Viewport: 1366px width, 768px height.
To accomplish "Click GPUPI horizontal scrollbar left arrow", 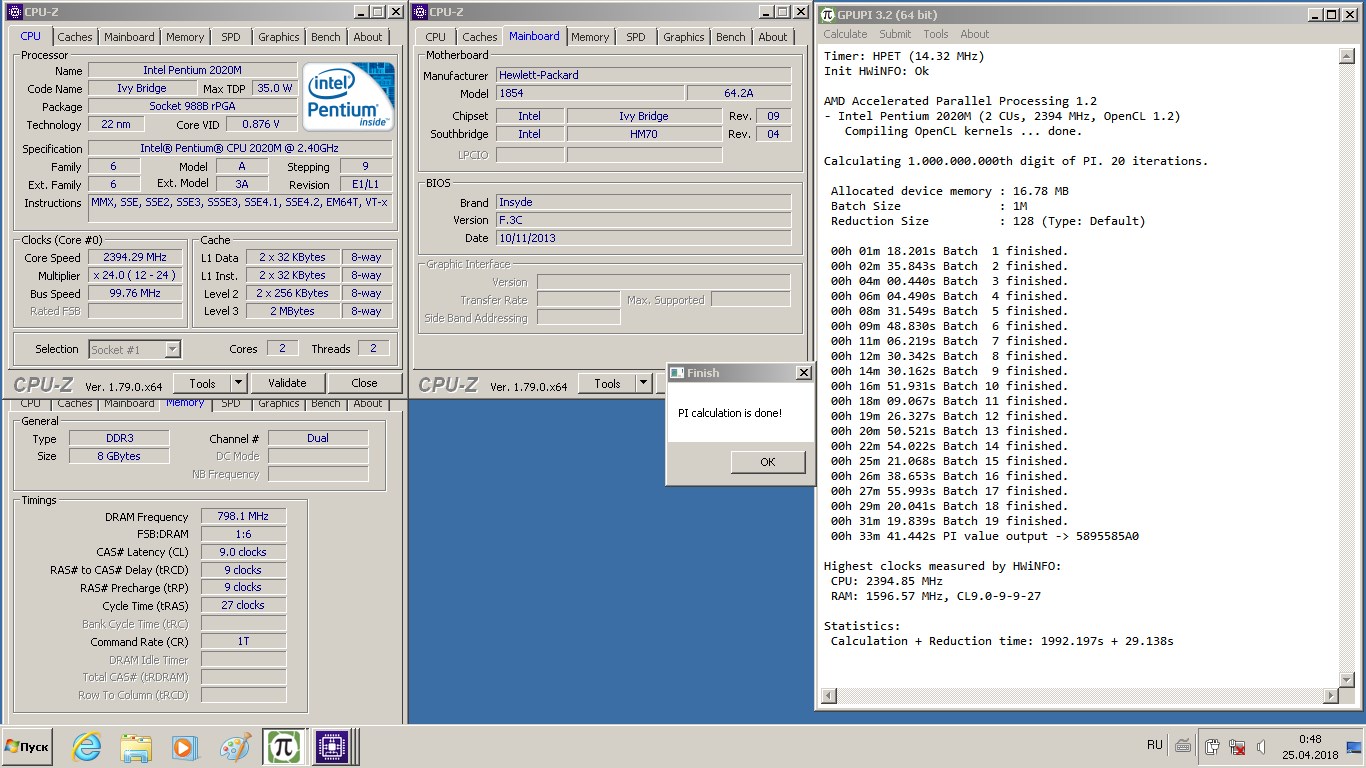I will 828,696.
